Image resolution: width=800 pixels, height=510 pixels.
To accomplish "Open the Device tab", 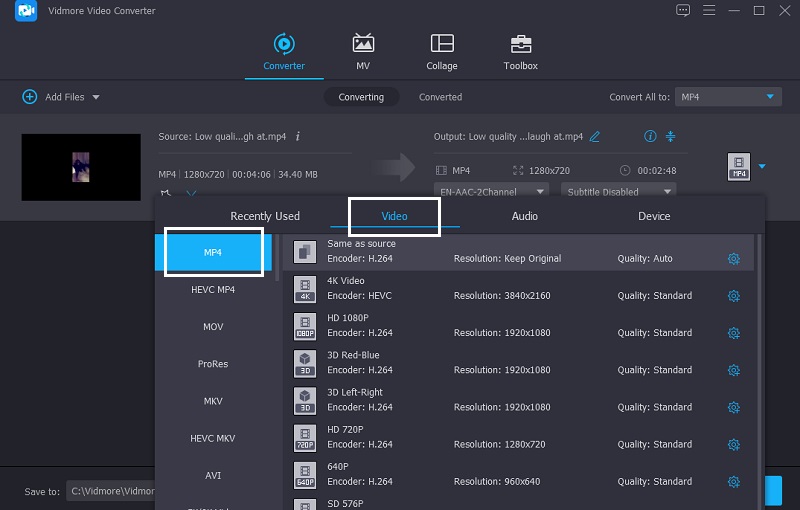I will click(x=654, y=216).
